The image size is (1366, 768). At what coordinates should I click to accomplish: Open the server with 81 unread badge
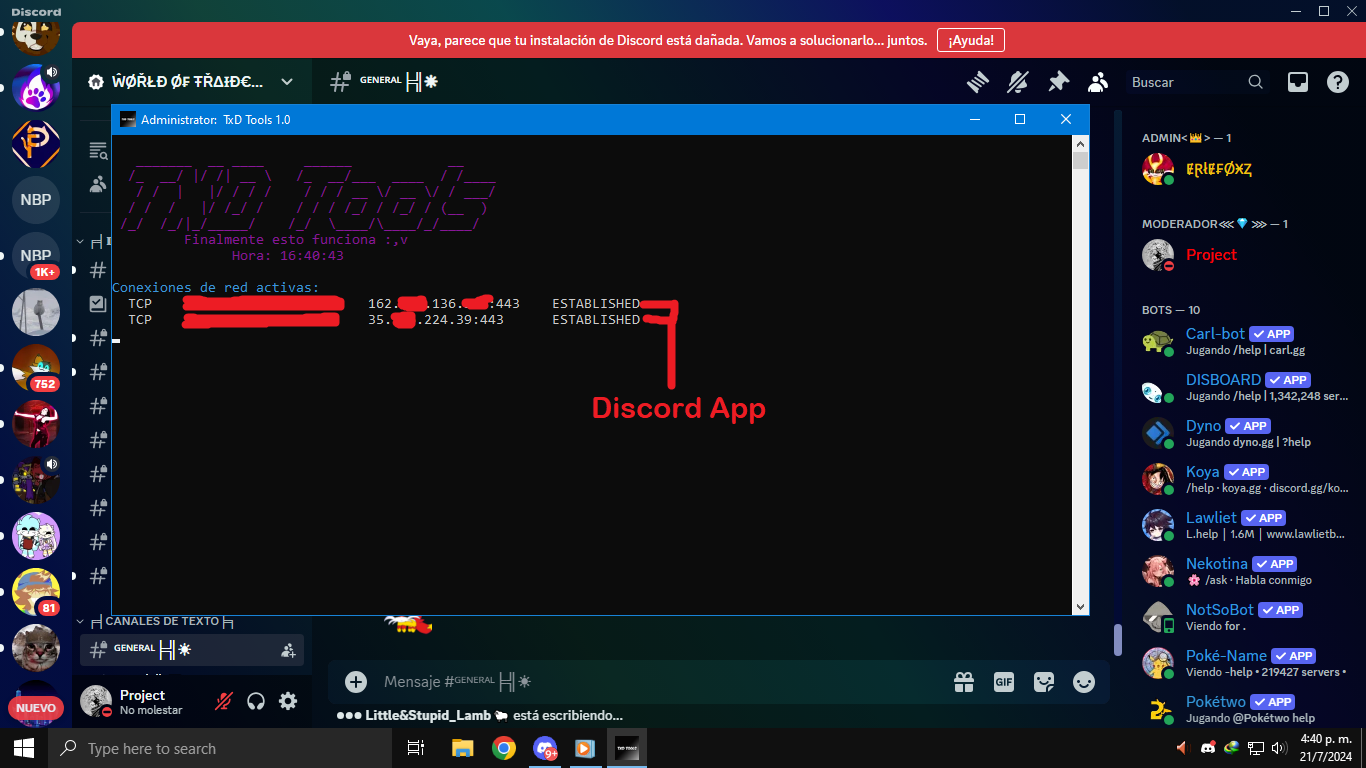[x=36, y=592]
